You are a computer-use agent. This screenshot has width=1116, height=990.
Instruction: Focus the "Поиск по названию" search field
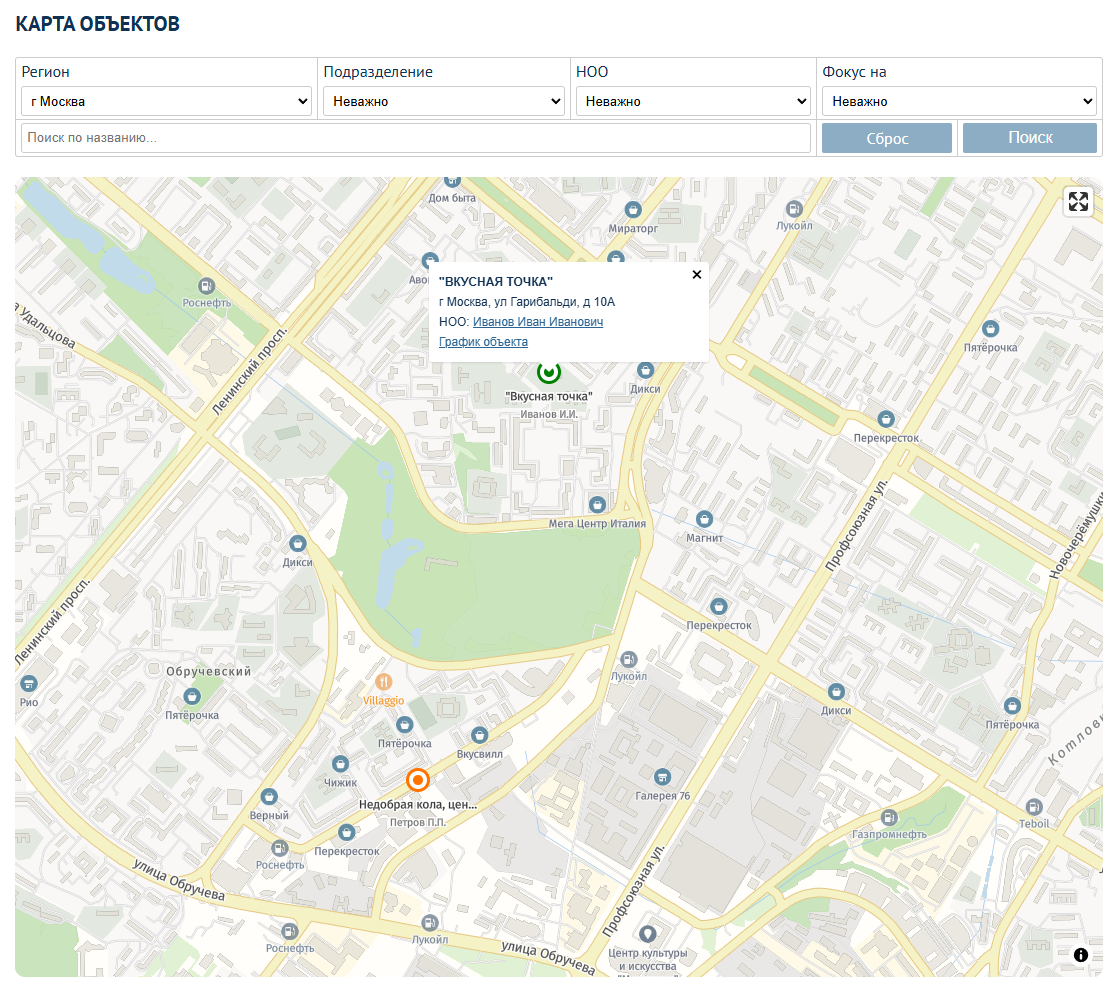(415, 138)
